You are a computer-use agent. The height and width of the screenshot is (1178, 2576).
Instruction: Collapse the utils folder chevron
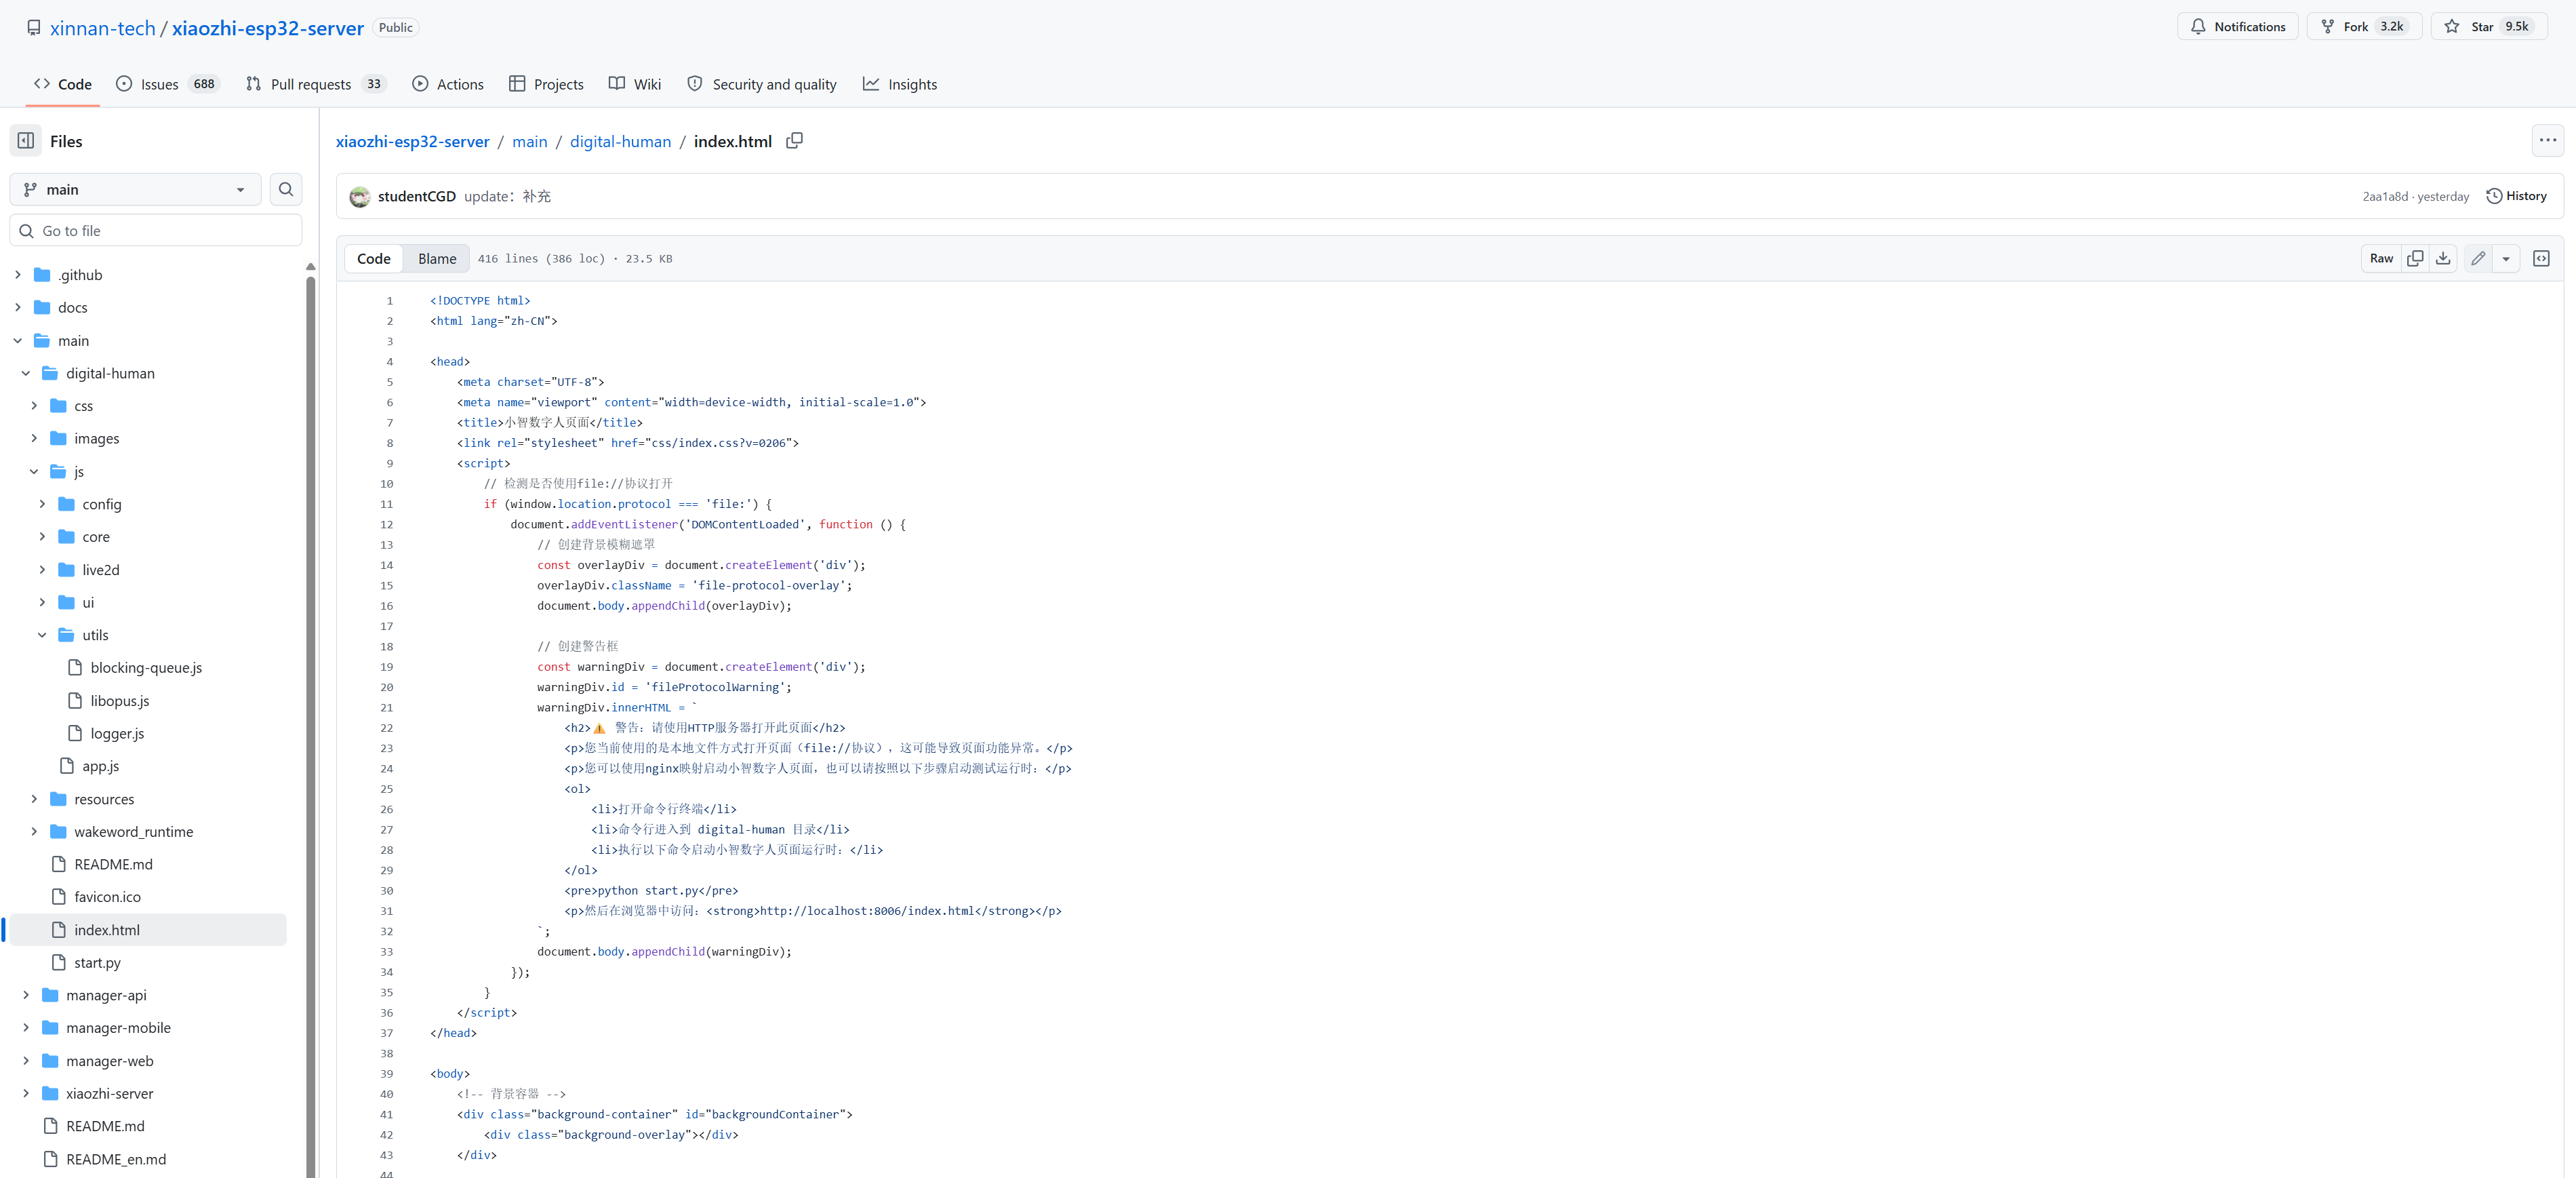pyautogui.click(x=42, y=635)
